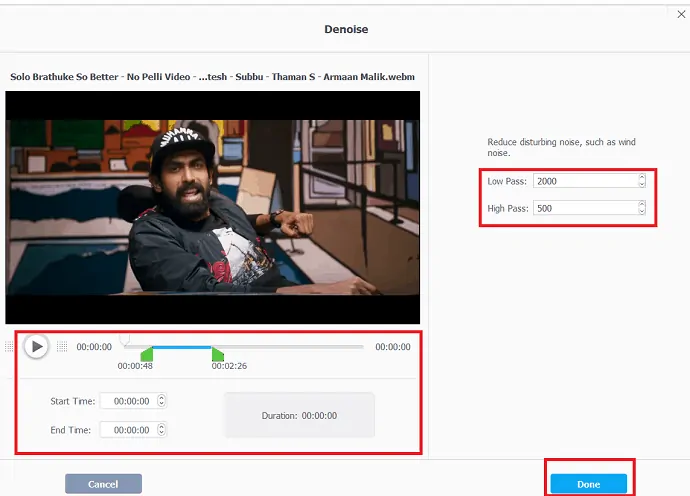690x496 pixels.
Task: Click the Cancel button
Action: coord(103,484)
